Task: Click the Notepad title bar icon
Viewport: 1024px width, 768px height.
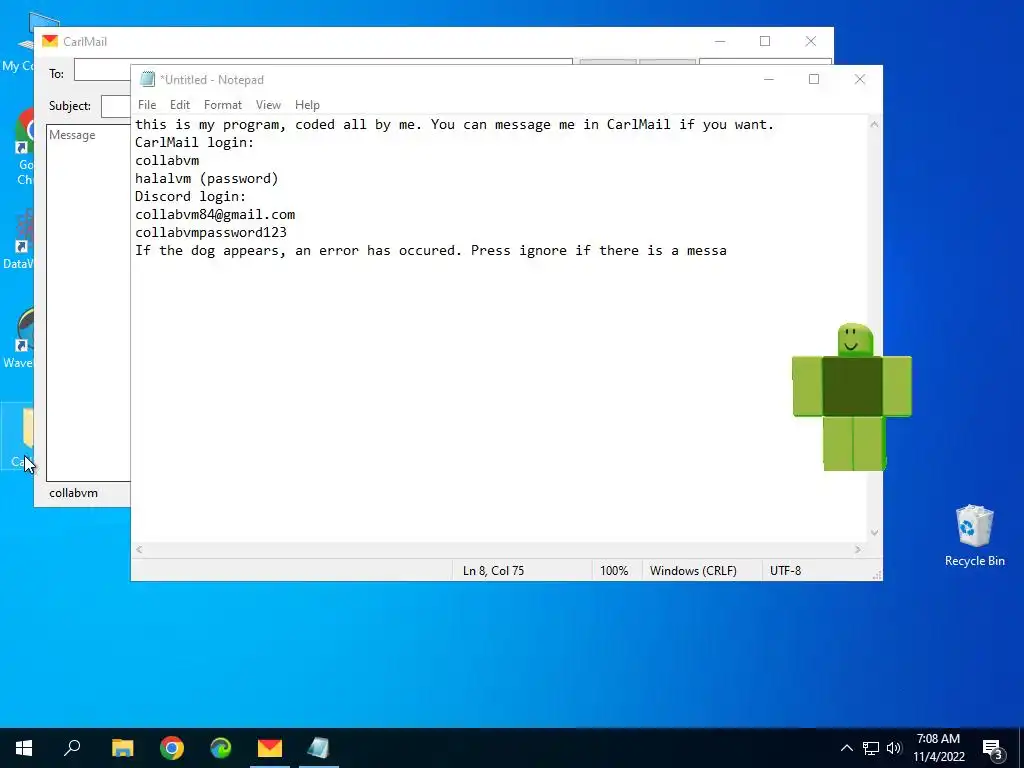Action: point(148,79)
